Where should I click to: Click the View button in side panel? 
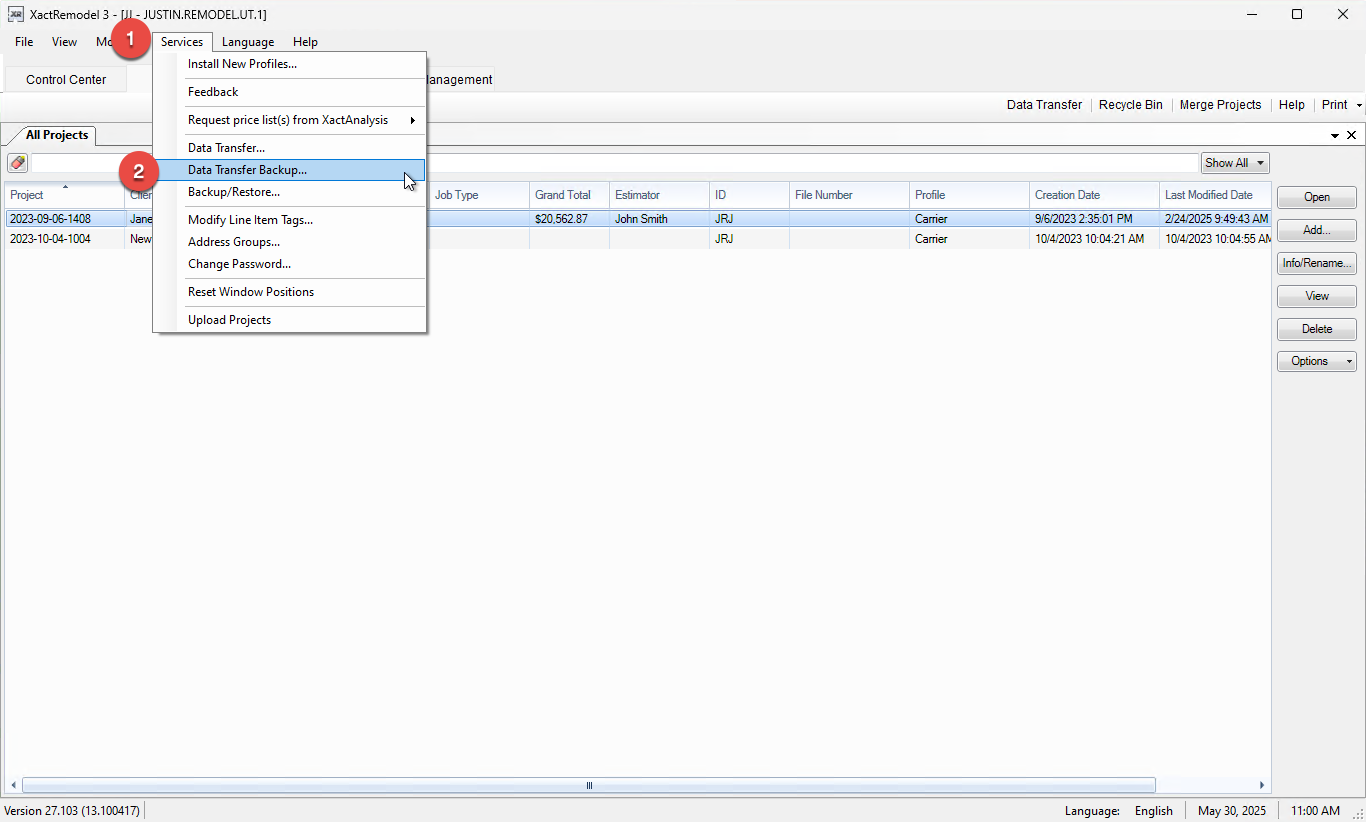click(x=1317, y=296)
